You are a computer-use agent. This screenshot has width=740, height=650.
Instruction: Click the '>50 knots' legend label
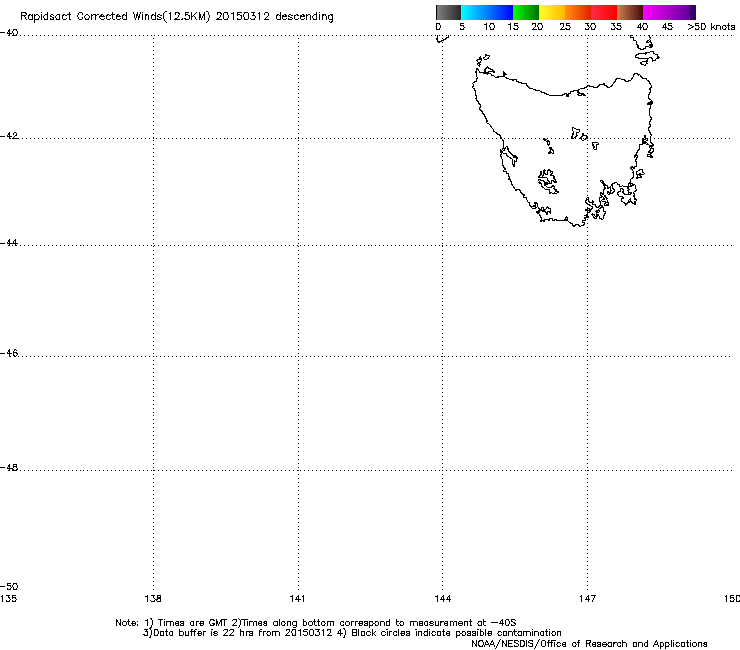(711, 27)
